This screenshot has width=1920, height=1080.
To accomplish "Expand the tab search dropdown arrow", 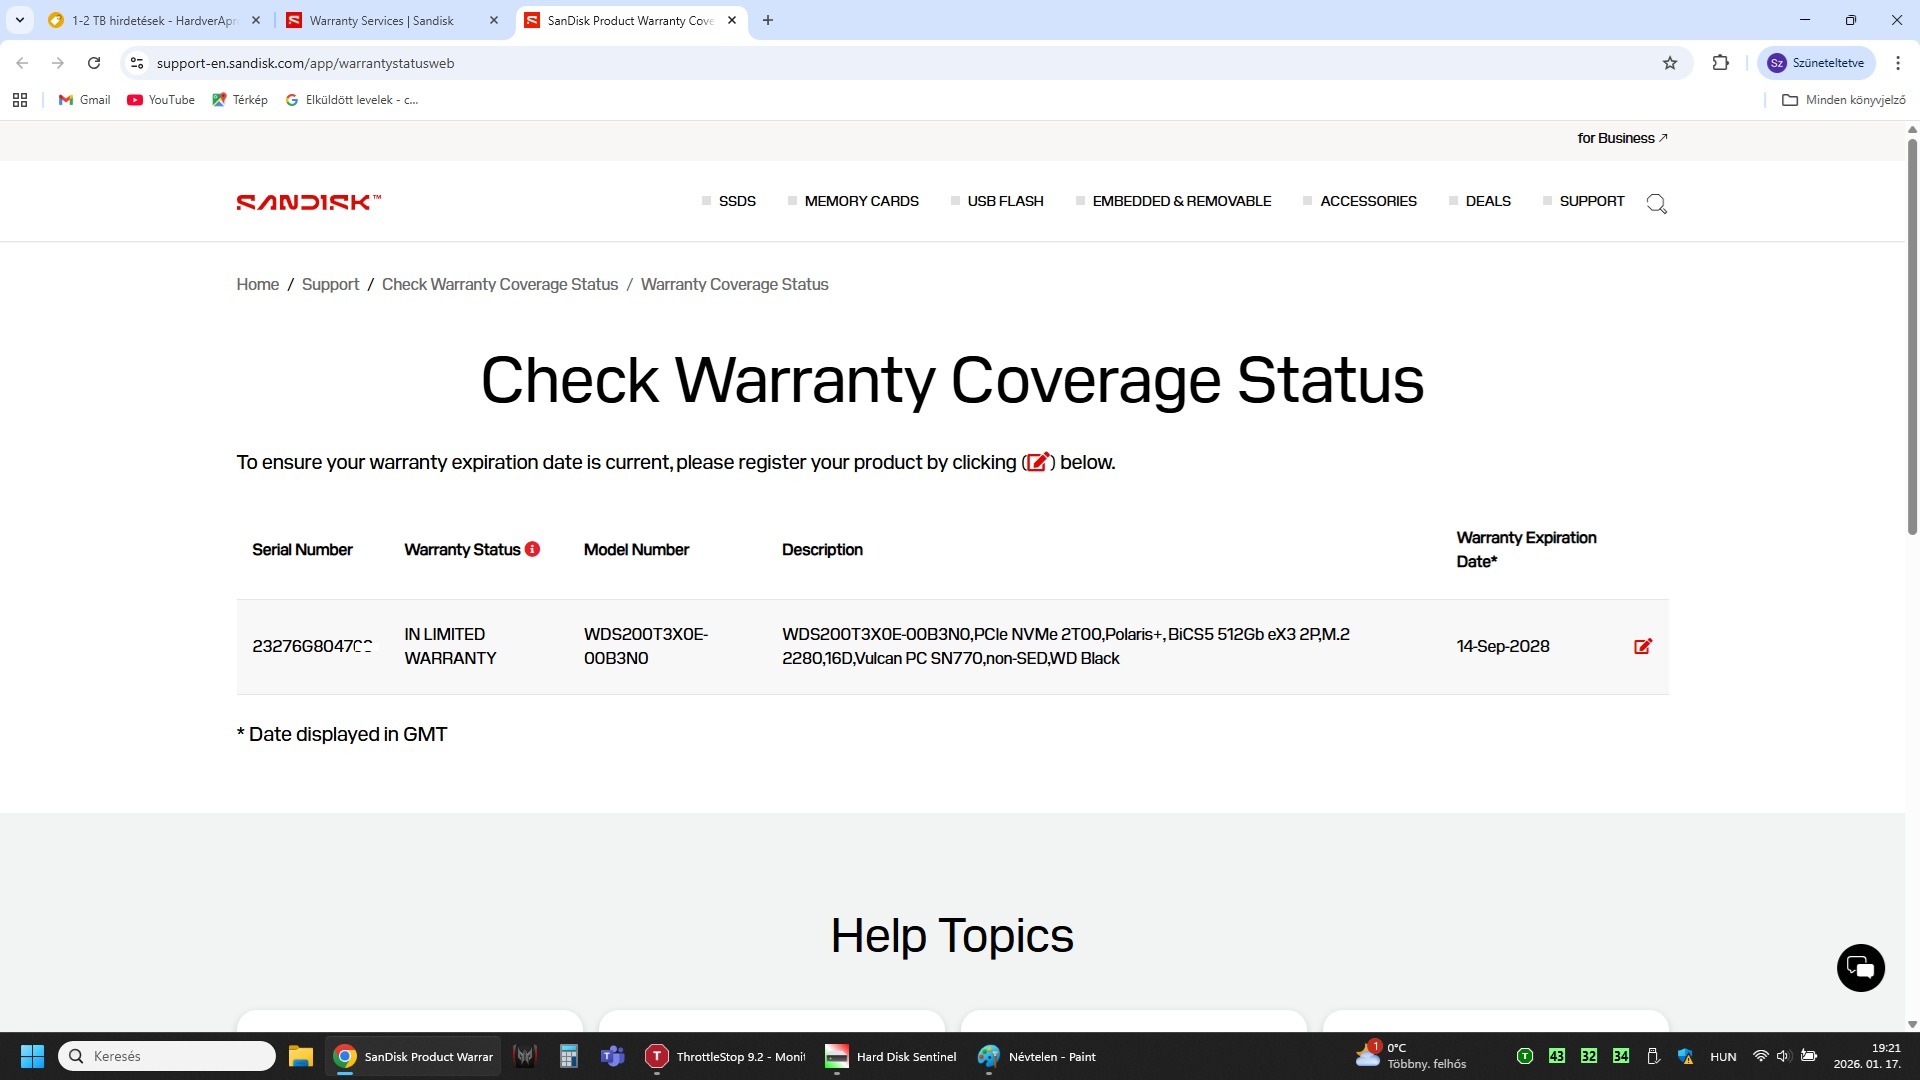I will point(19,20).
